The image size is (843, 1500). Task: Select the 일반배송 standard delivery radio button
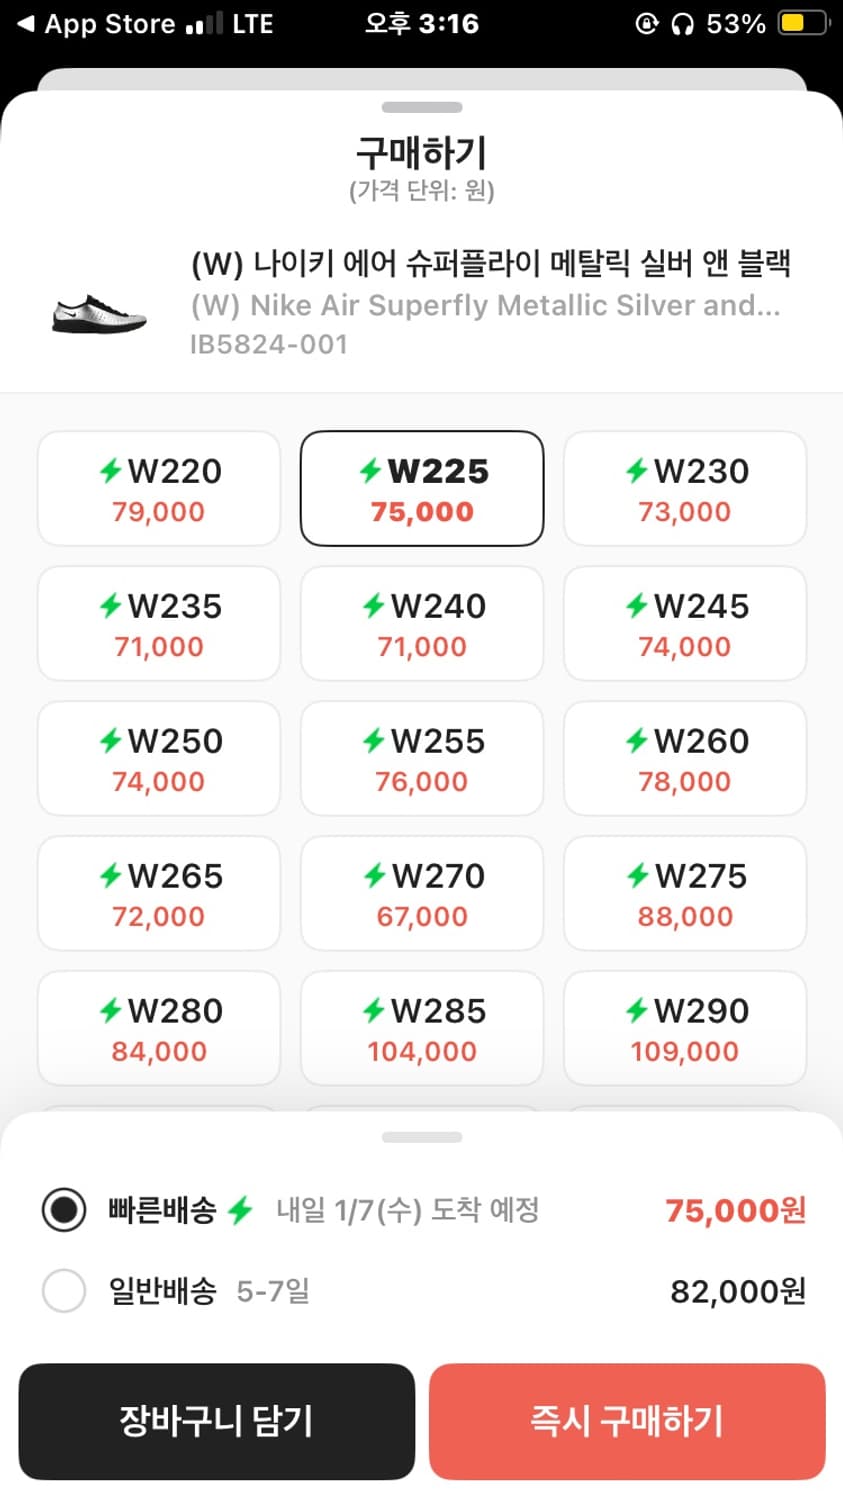point(64,1290)
